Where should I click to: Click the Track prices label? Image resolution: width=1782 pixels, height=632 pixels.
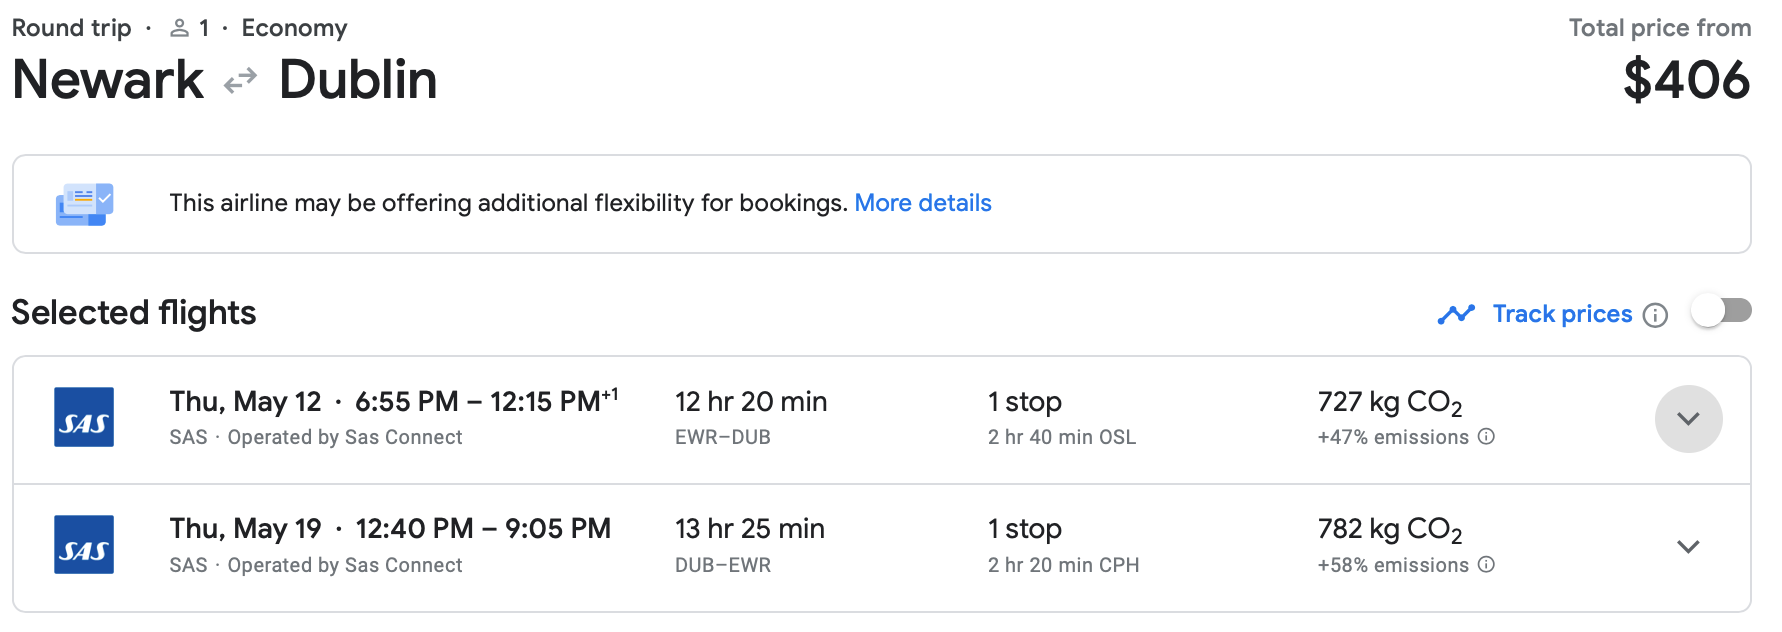[x=1562, y=314]
